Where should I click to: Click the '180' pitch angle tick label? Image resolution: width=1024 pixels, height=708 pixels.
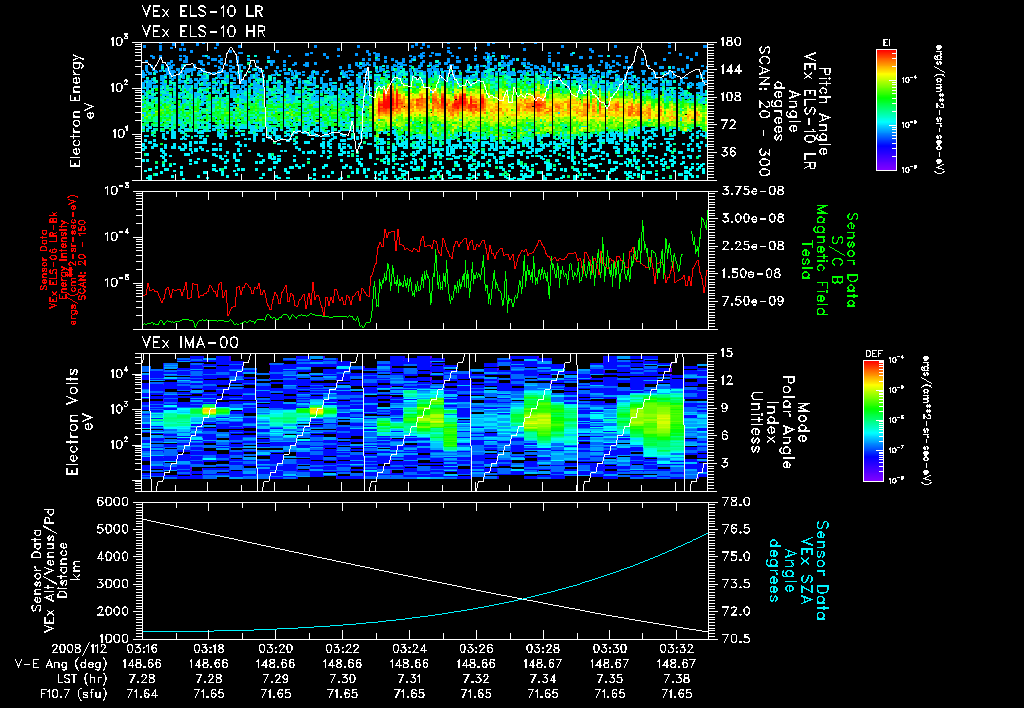pyautogui.click(x=730, y=42)
